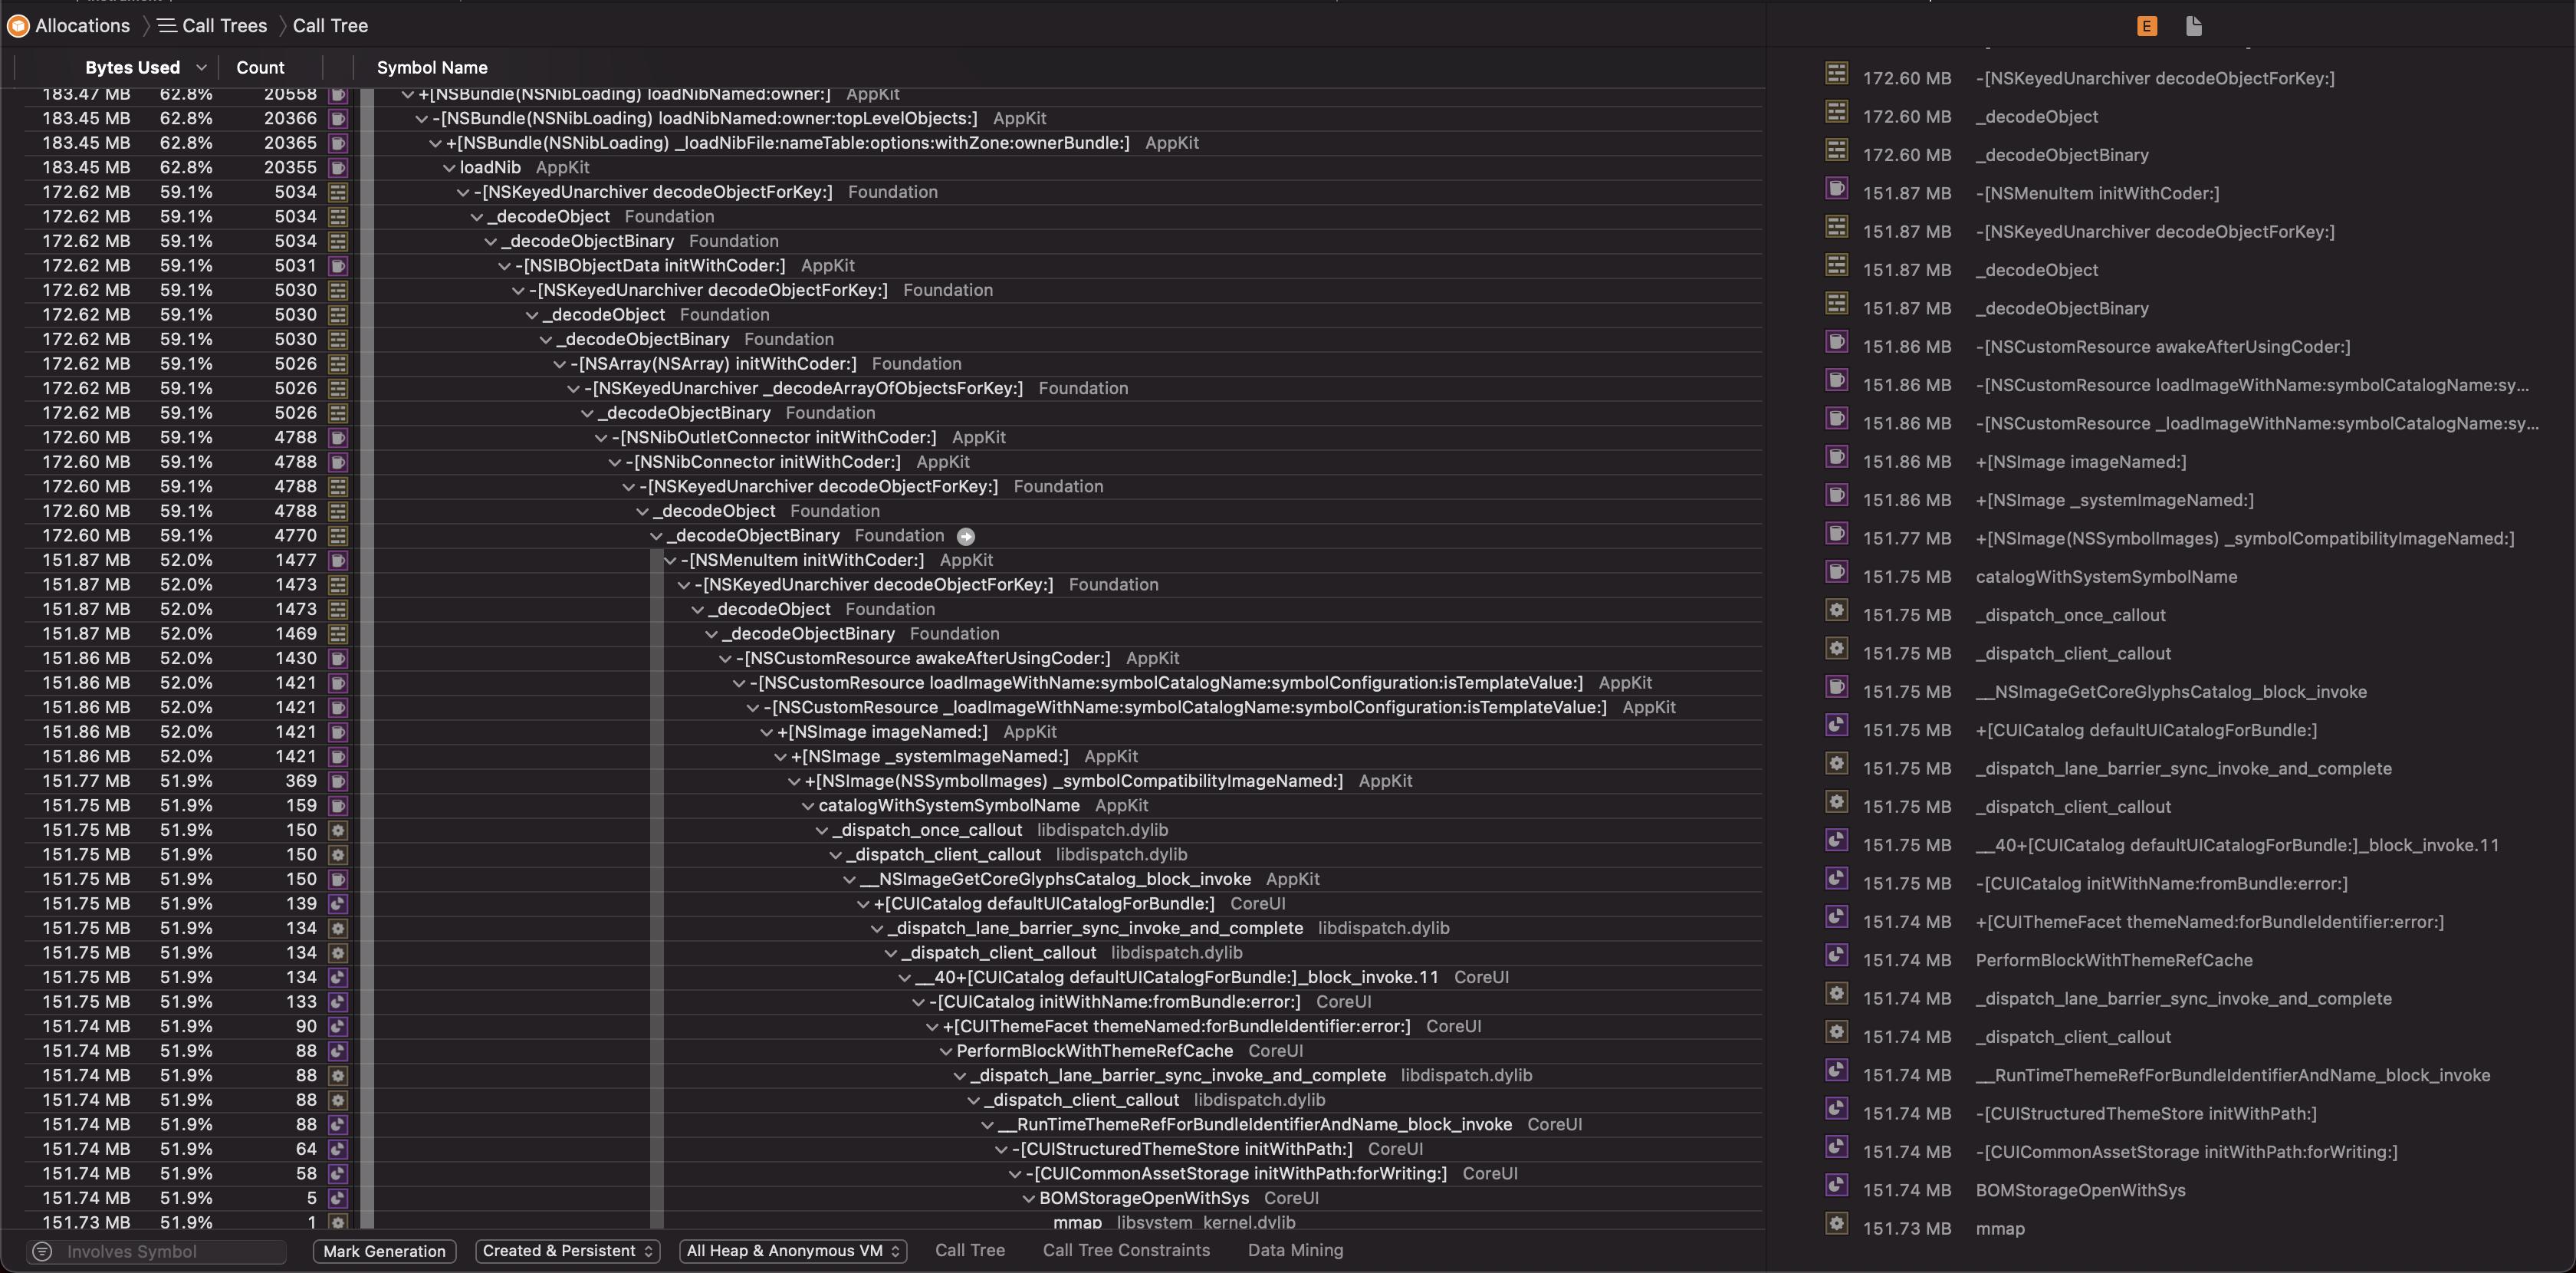2576x1273 pixels.
Task: Collapse the loadNib AppKit tree row
Action: 449,168
